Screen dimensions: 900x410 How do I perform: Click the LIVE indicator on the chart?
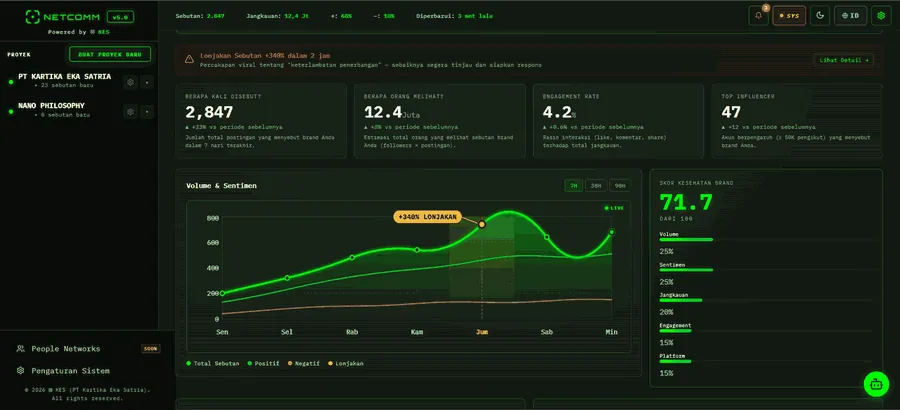click(x=614, y=208)
